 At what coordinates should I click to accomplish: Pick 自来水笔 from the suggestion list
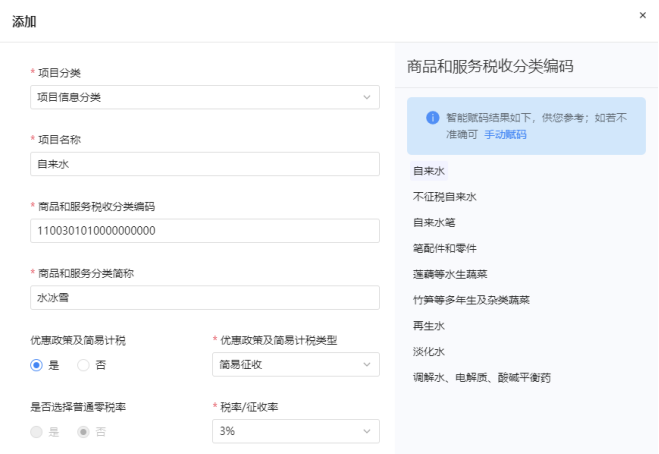[434, 222]
